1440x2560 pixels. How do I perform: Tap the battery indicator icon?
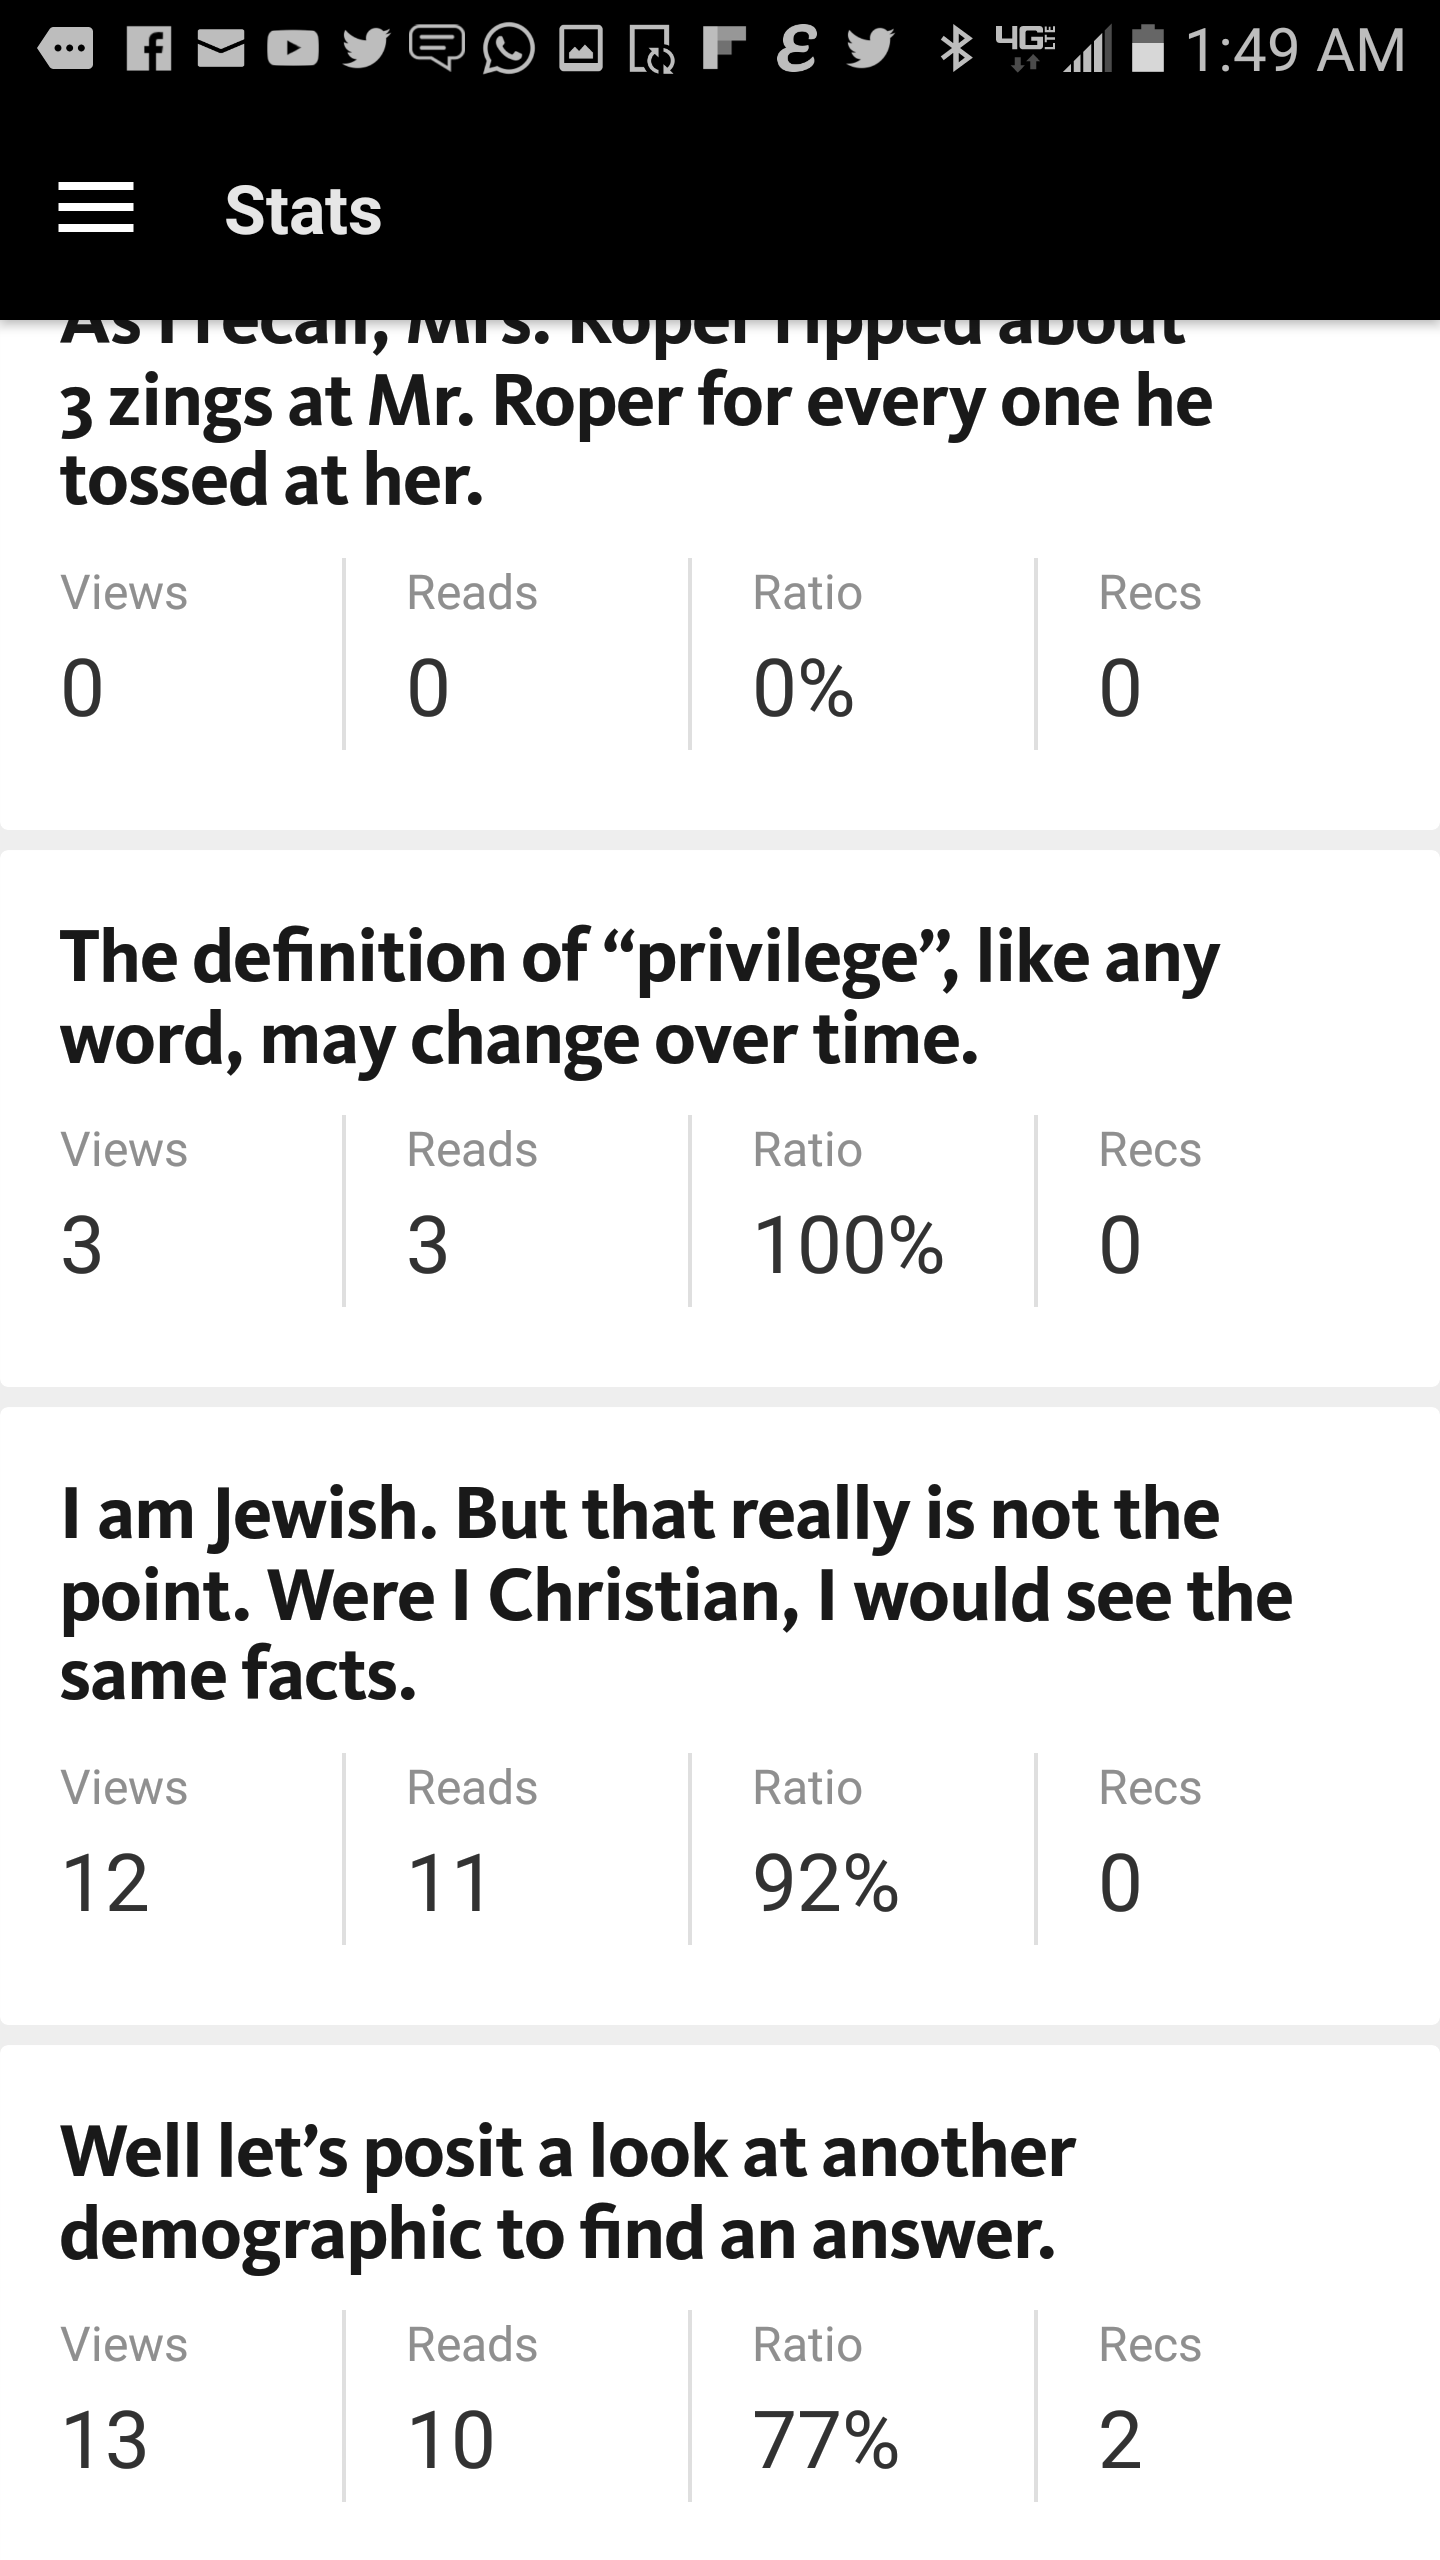[1148, 49]
